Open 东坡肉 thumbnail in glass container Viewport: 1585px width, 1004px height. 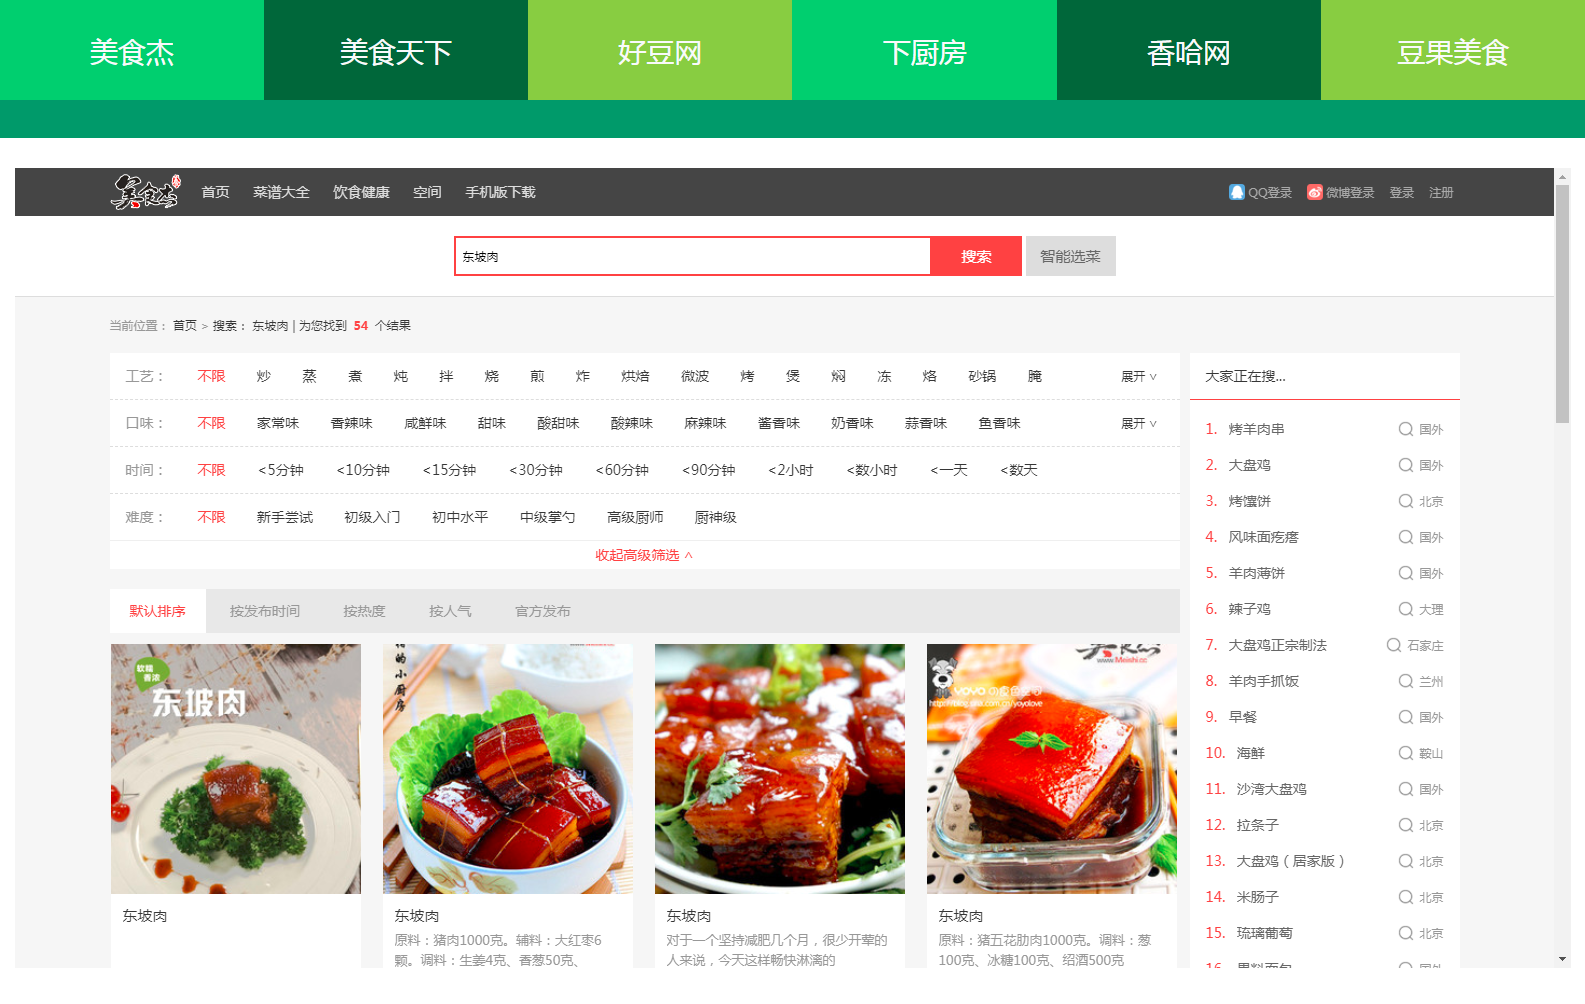click(x=1052, y=769)
